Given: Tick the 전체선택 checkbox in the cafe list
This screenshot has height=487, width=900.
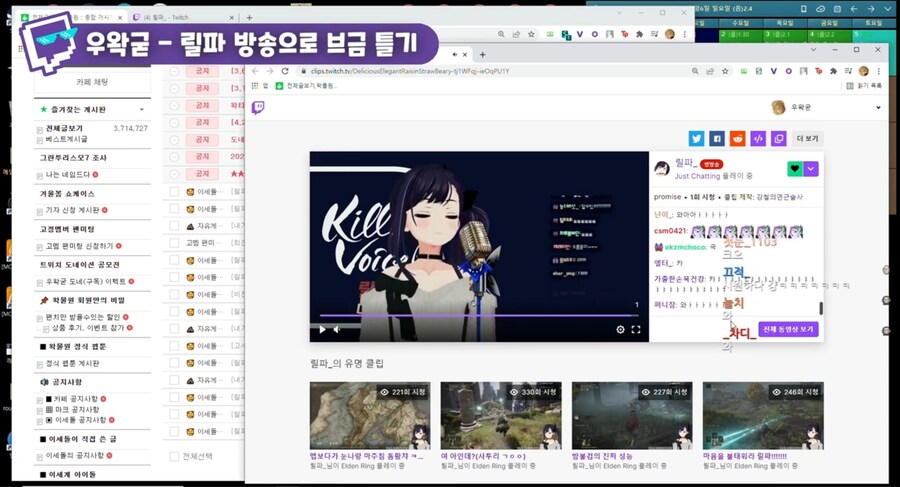Looking at the screenshot, I should click(174, 457).
